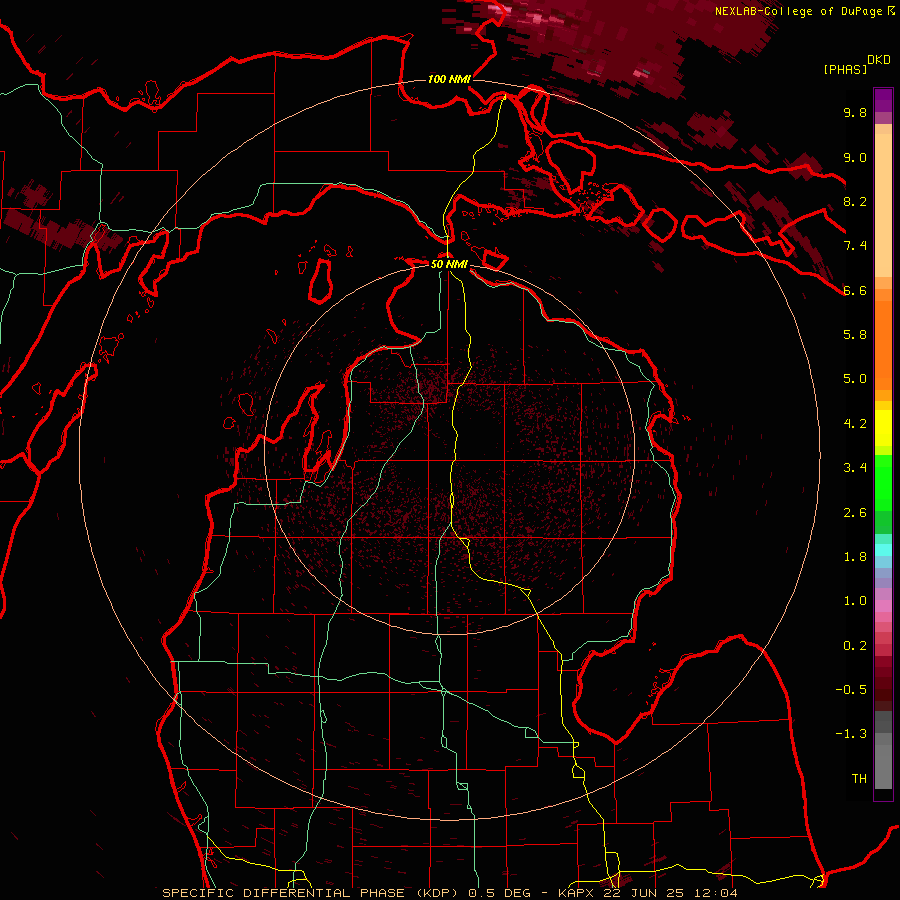Screen dimensions: 900x900
Task: Select the 8.2 legend value
Action: pos(855,201)
